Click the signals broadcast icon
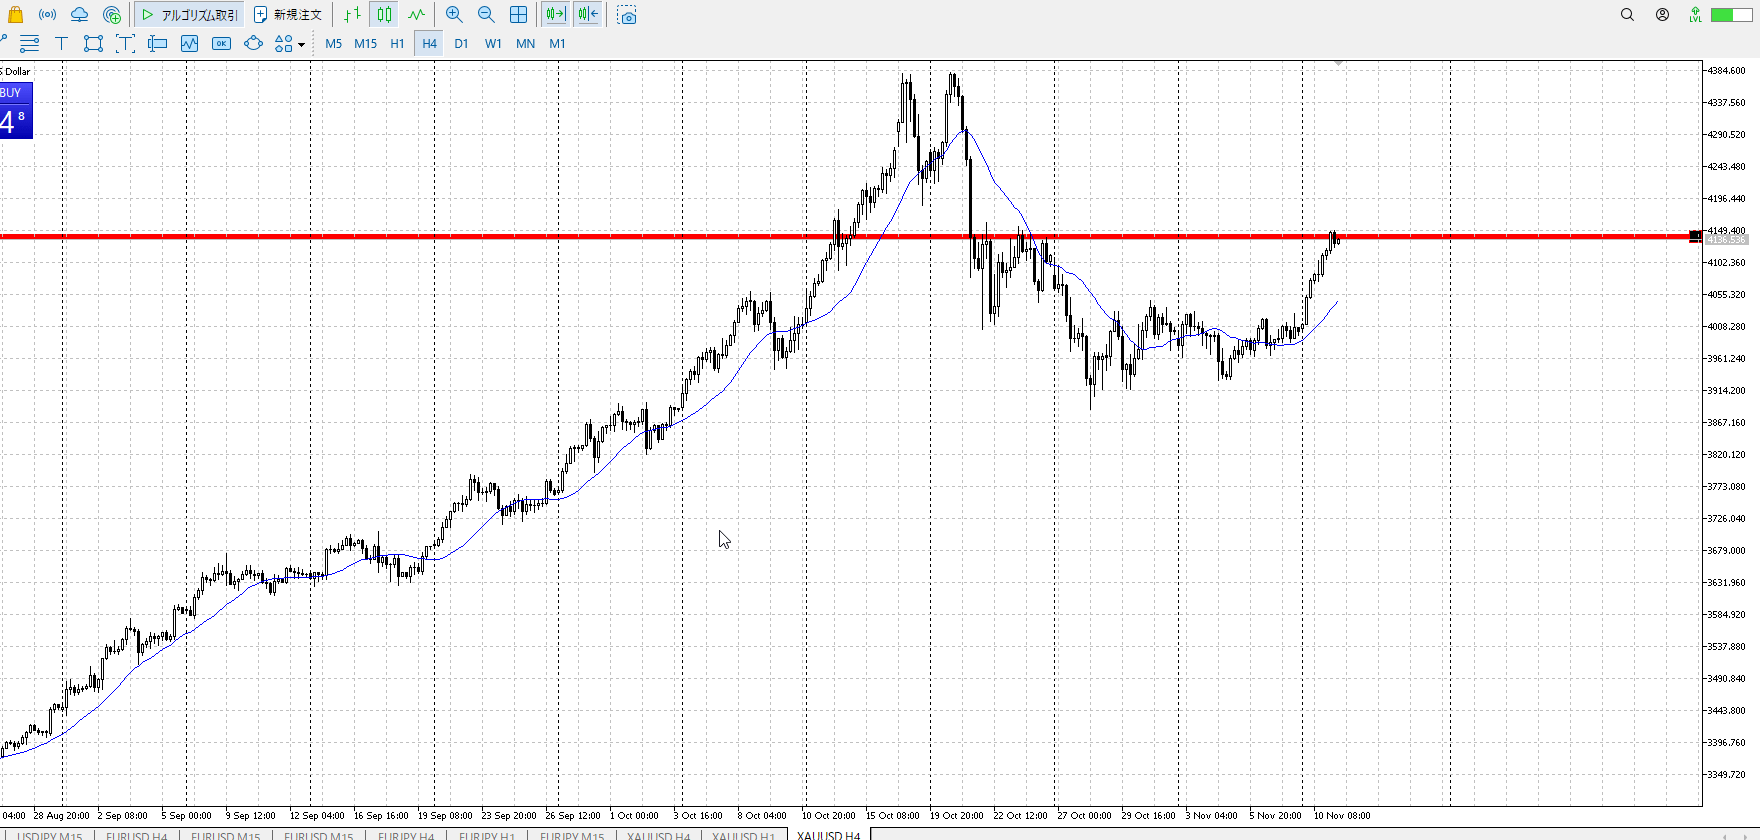Viewport: 1760px width, 840px height. coord(47,15)
